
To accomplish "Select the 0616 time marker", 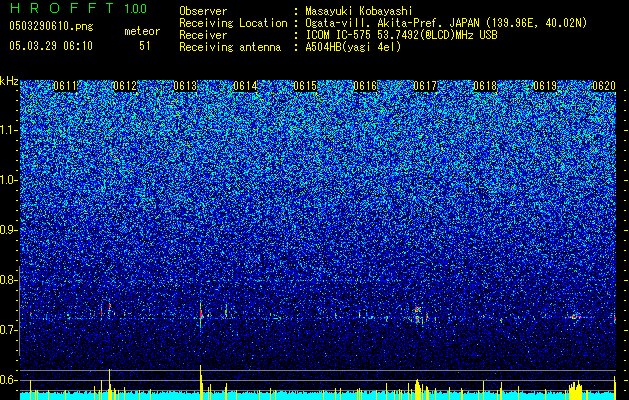I will click(365, 86).
